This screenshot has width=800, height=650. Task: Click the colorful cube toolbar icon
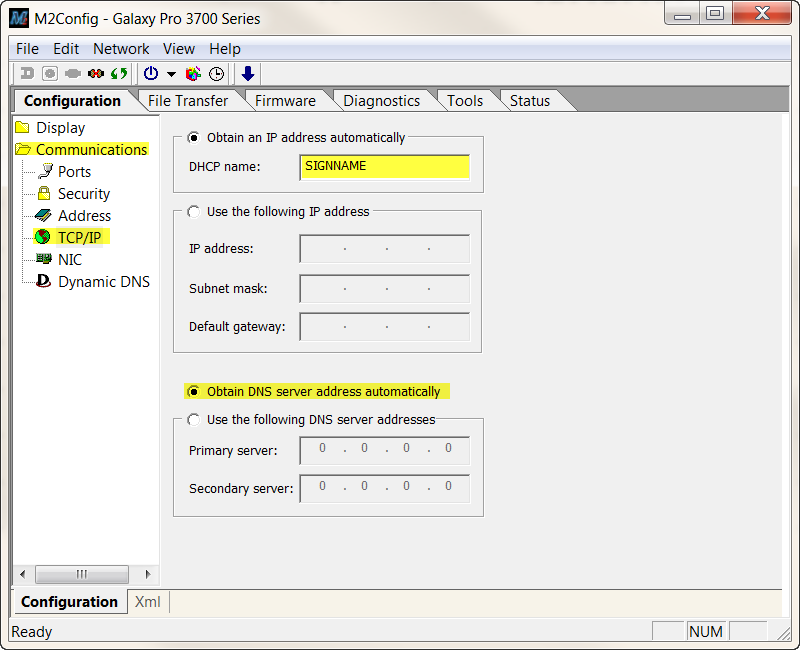pos(194,74)
